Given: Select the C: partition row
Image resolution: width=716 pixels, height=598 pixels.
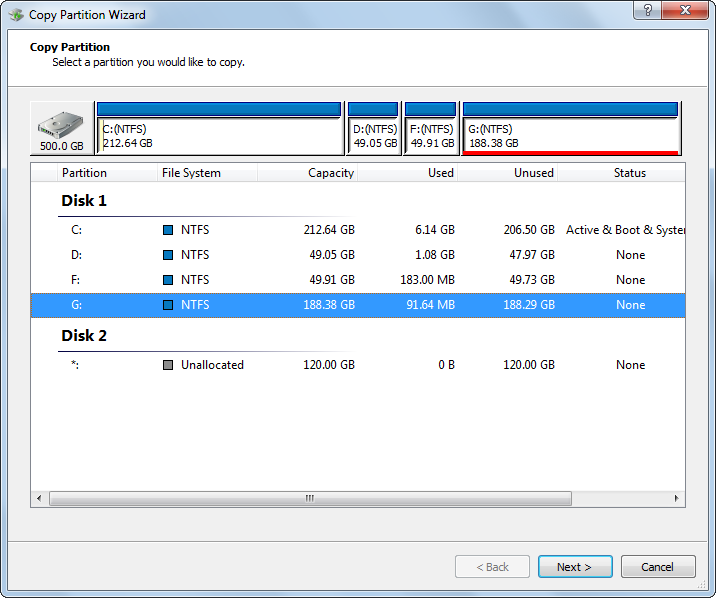Looking at the screenshot, I should 358,230.
